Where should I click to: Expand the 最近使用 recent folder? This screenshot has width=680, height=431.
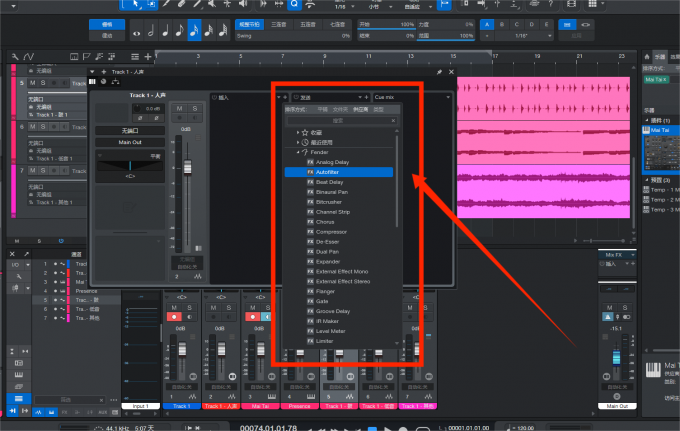pyautogui.click(x=298, y=142)
